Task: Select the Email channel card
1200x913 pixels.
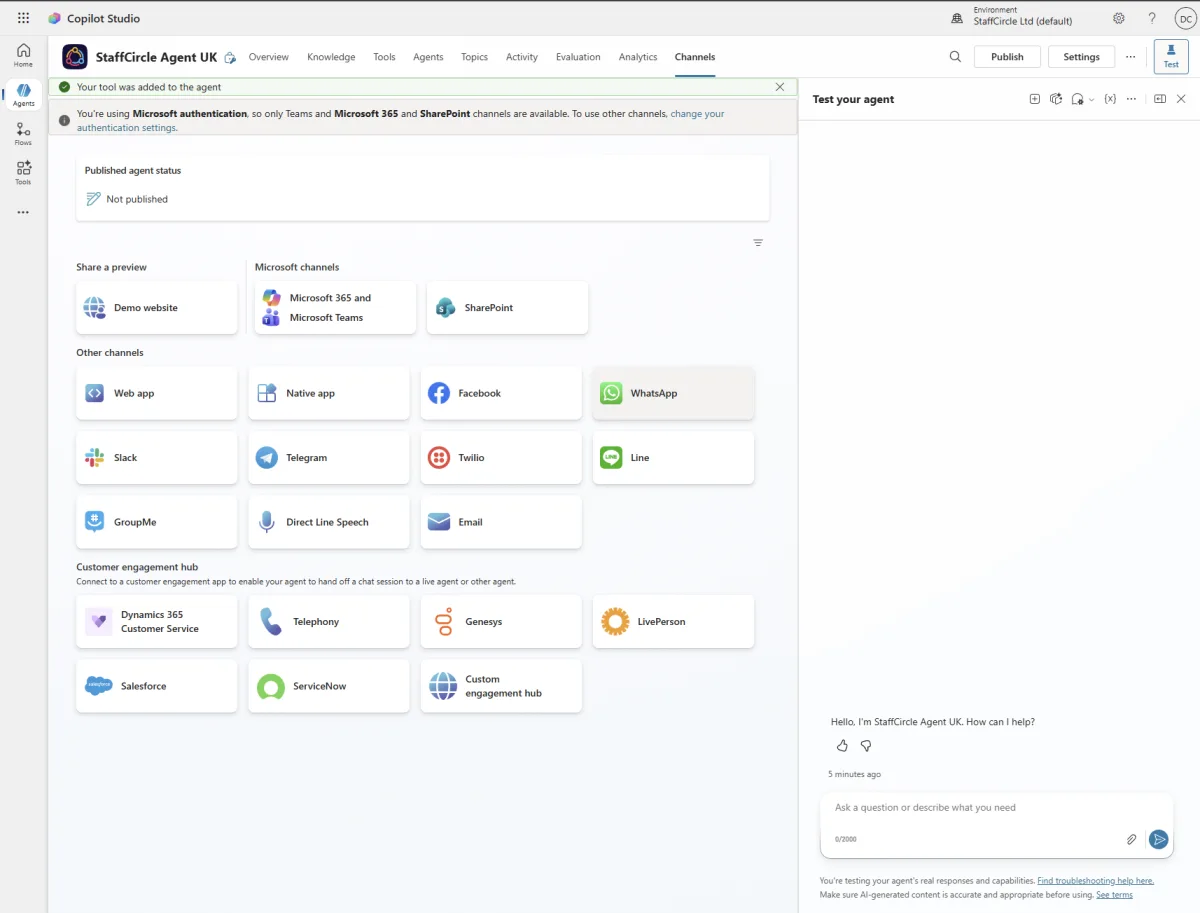Action: point(501,522)
